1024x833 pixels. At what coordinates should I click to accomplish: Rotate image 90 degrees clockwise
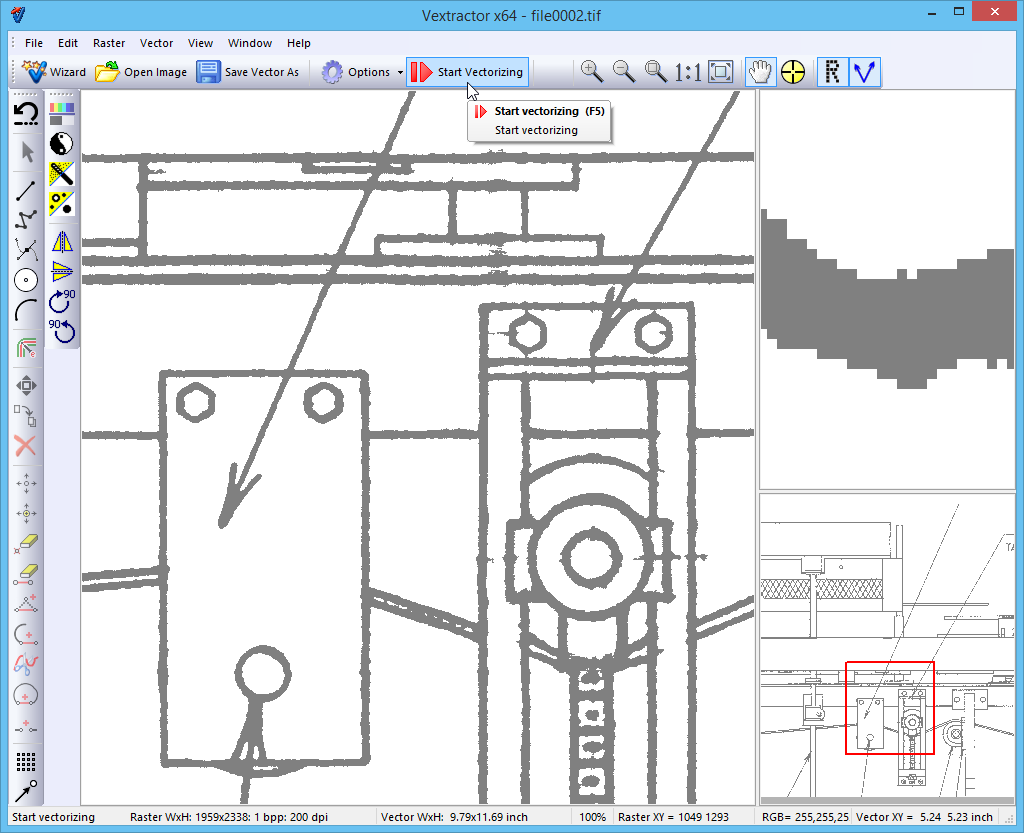click(x=62, y=299)
